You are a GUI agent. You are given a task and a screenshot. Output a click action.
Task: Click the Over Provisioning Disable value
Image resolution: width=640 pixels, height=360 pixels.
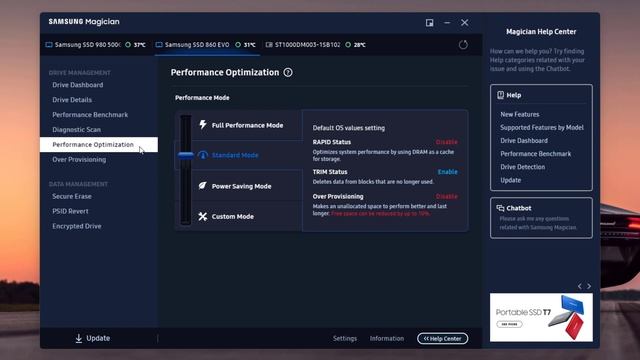click(x=447, y=196)
